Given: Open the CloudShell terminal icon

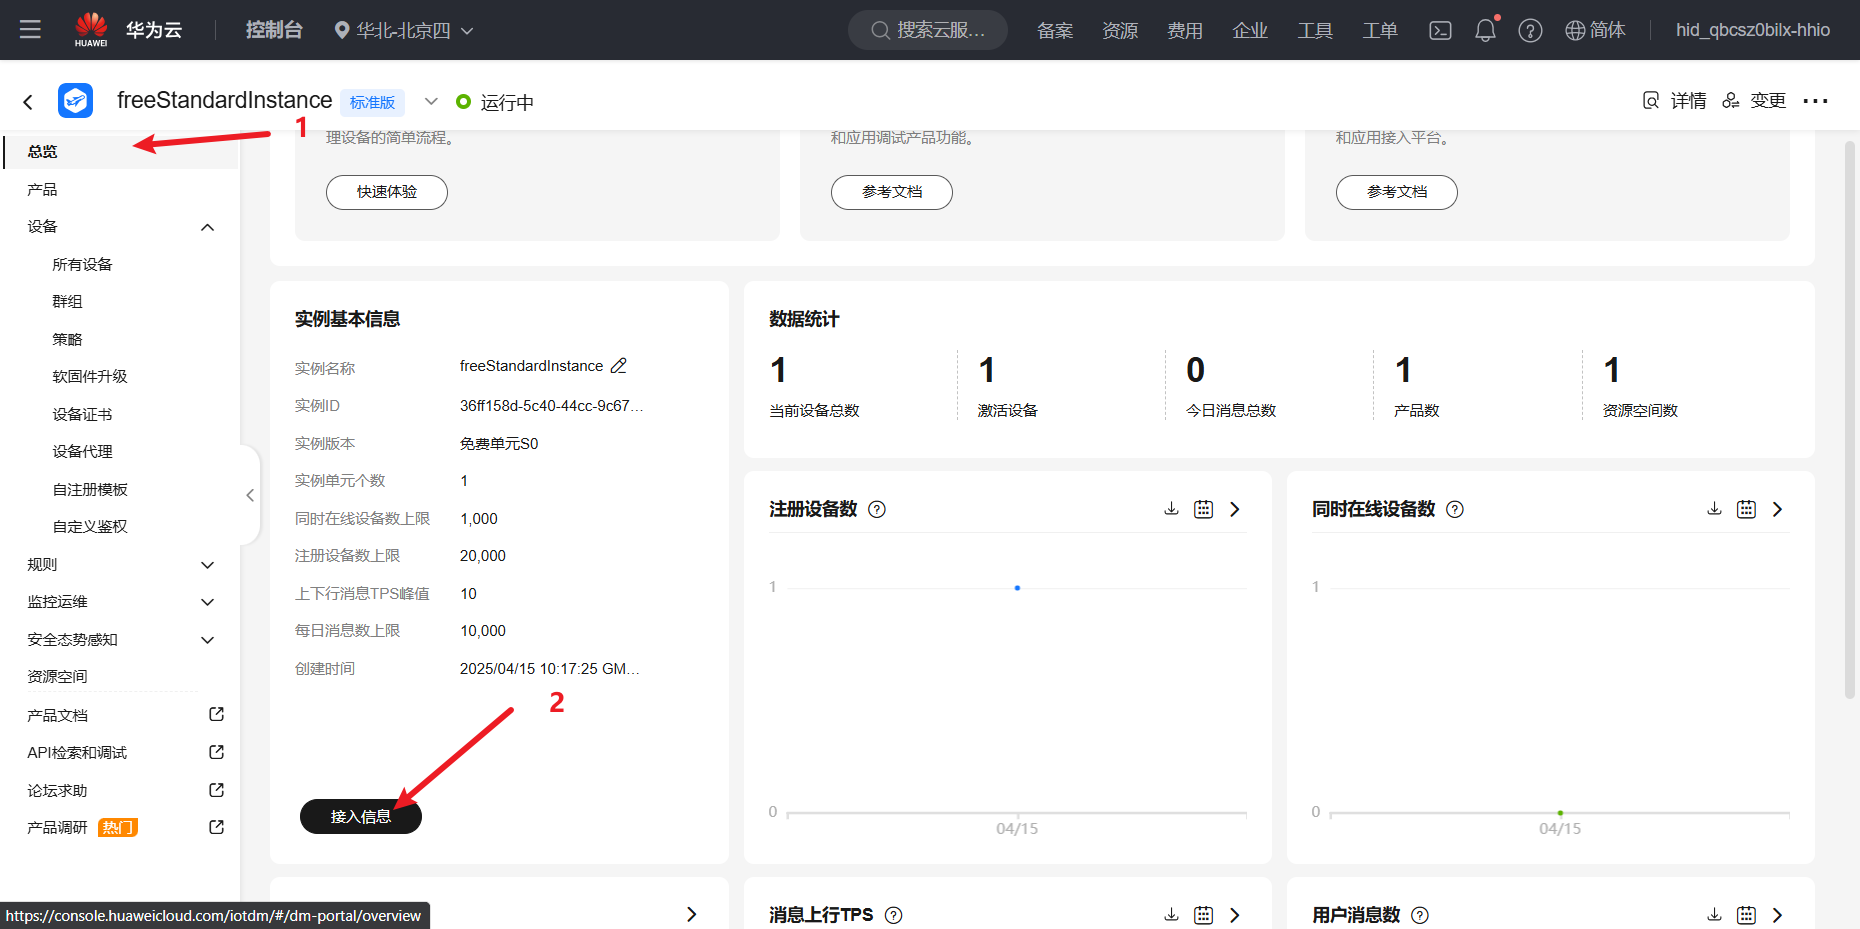Looking at the screenshot, I should [1440, 30].
